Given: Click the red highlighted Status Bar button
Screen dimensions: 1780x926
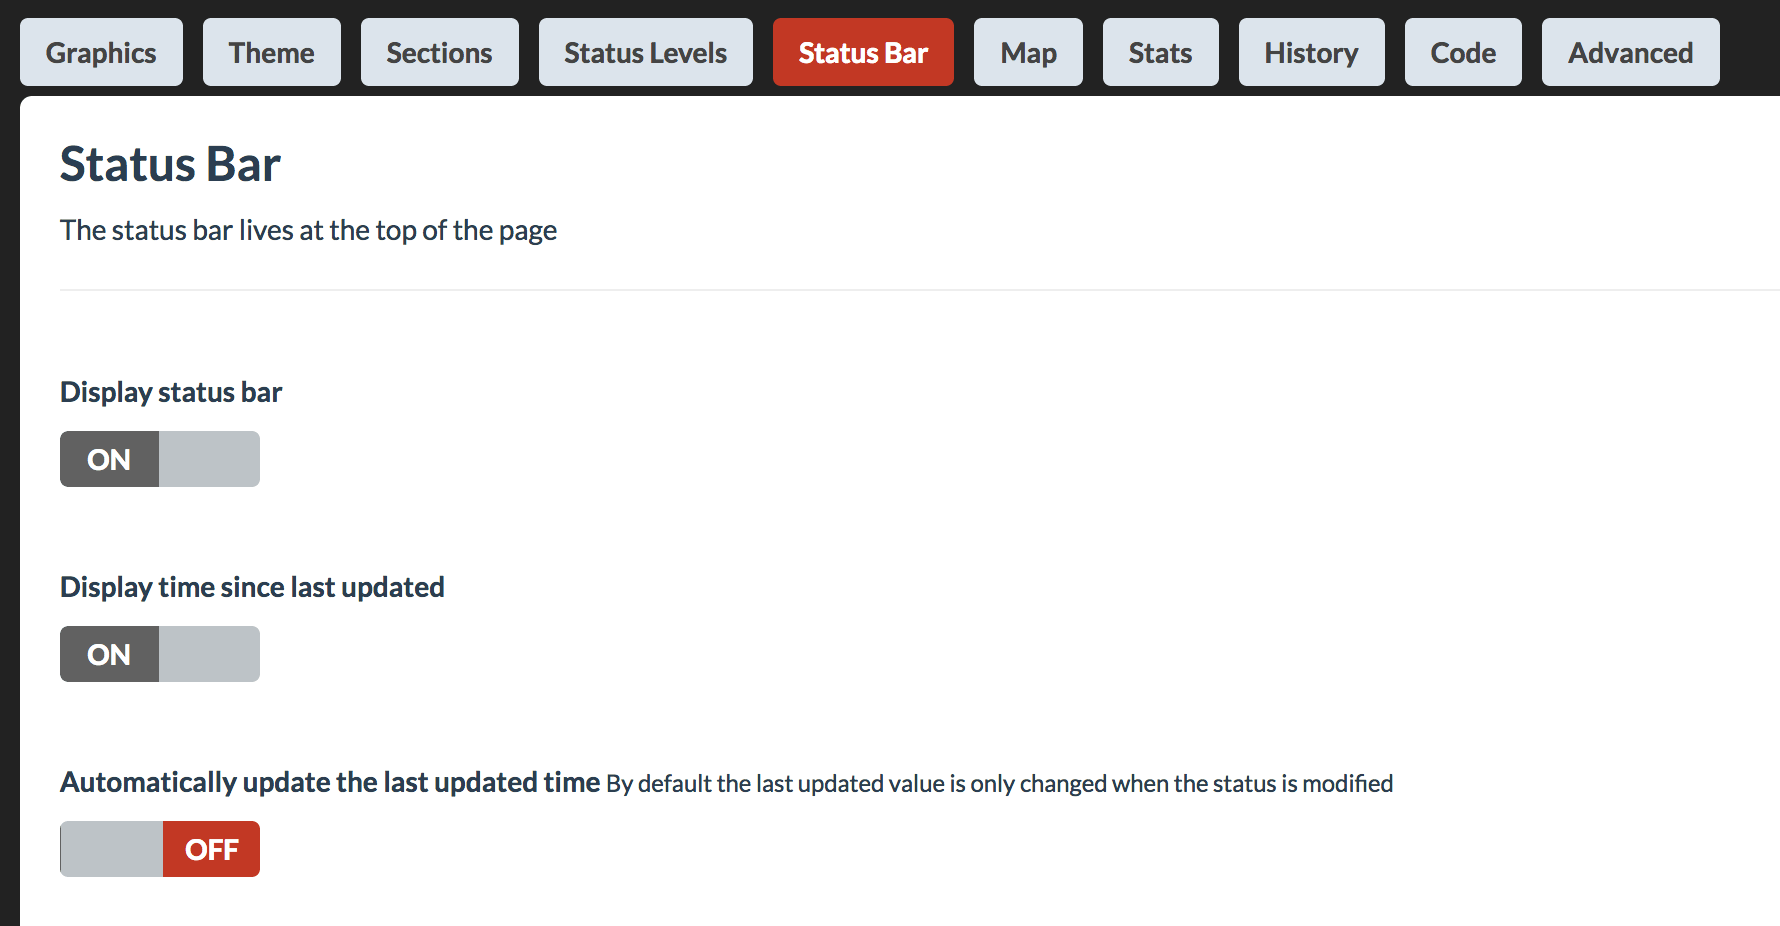Looking at the screenshot, I should point(862,52).
